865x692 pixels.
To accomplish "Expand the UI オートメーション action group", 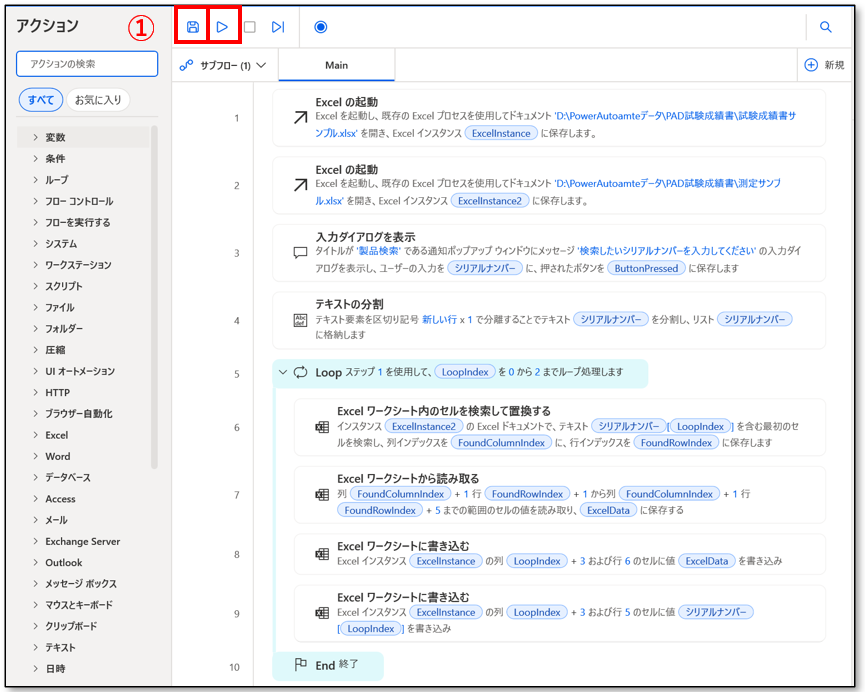I will [x=79, y=371].
